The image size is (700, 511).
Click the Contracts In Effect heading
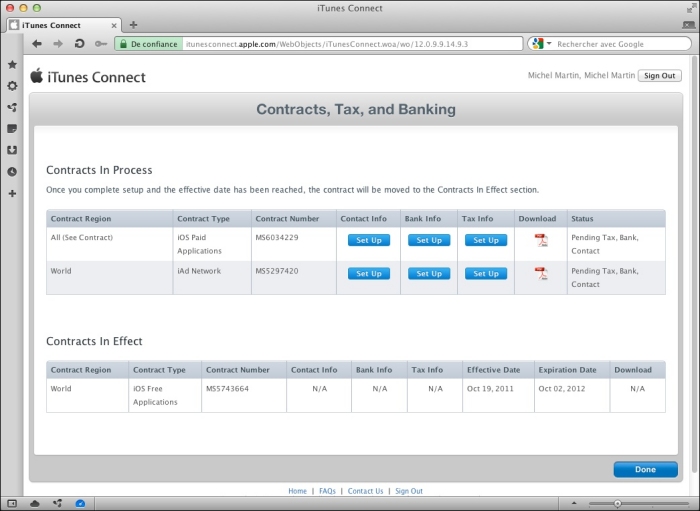(x=94, y=341)
